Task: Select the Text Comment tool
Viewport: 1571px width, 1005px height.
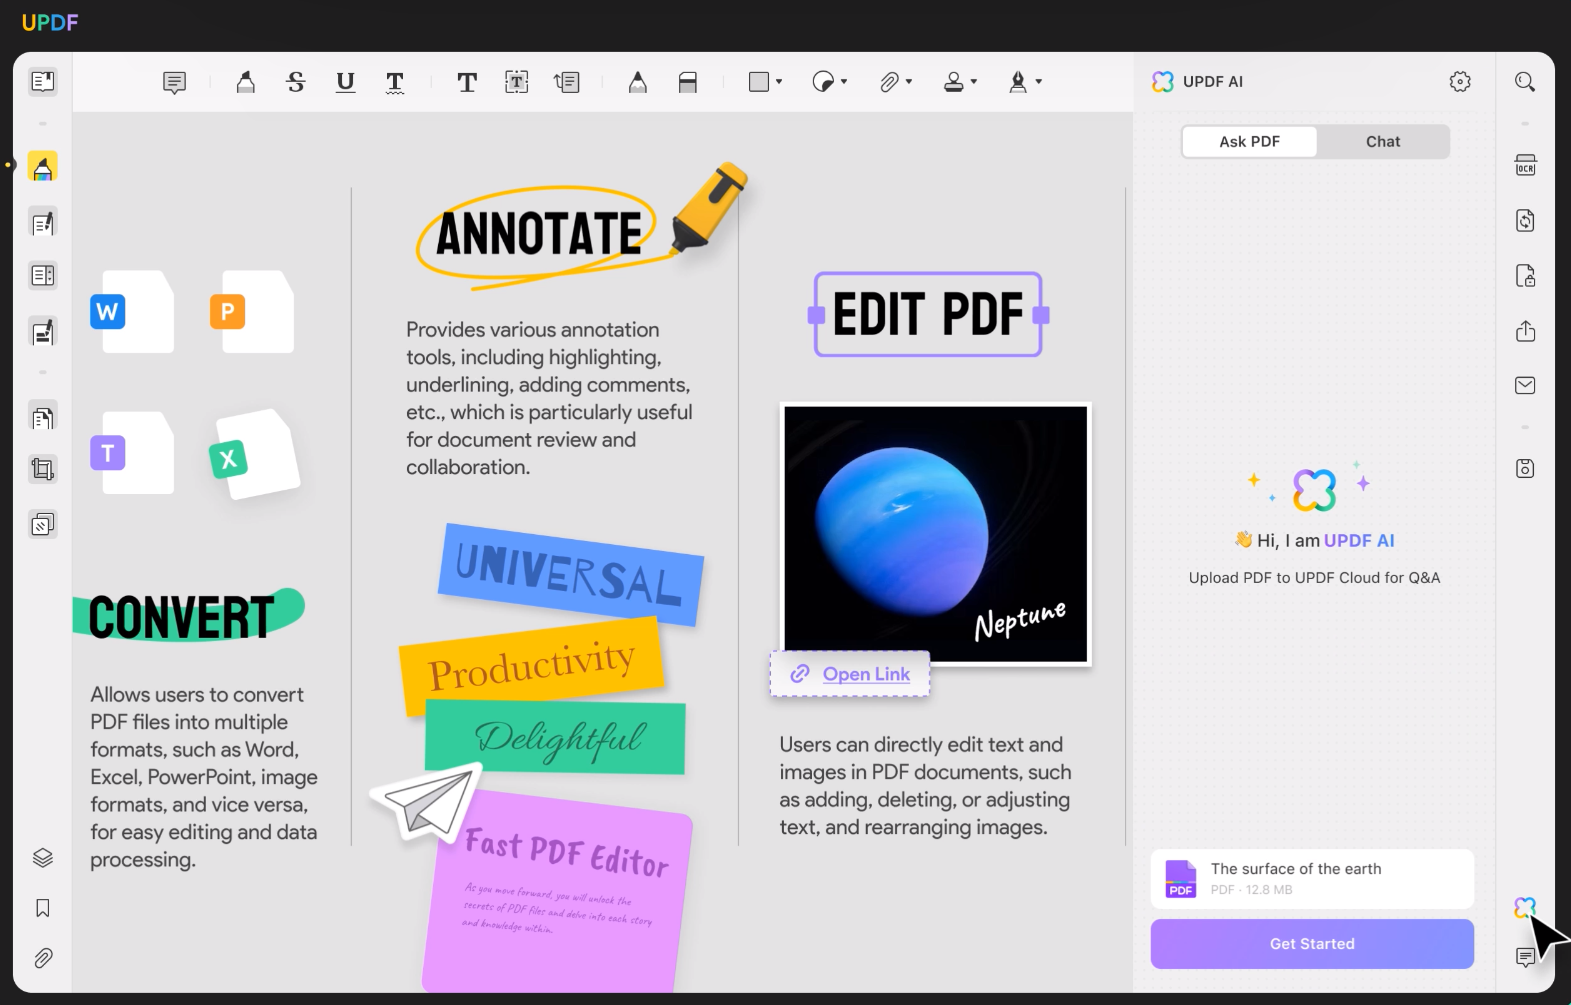Action: (x=466, y=82)
